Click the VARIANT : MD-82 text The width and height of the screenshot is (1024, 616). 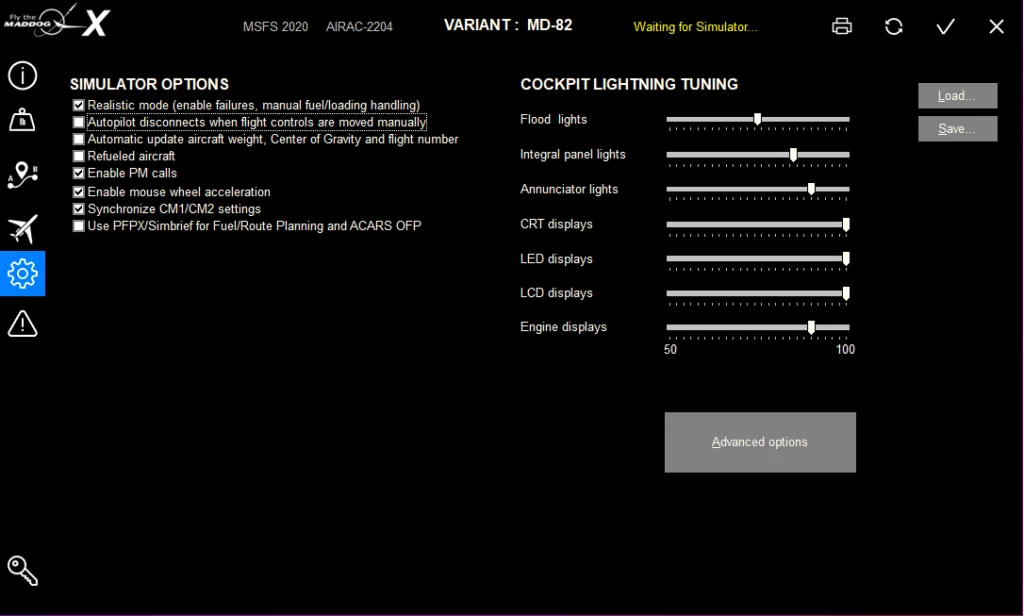pos(508,25)
